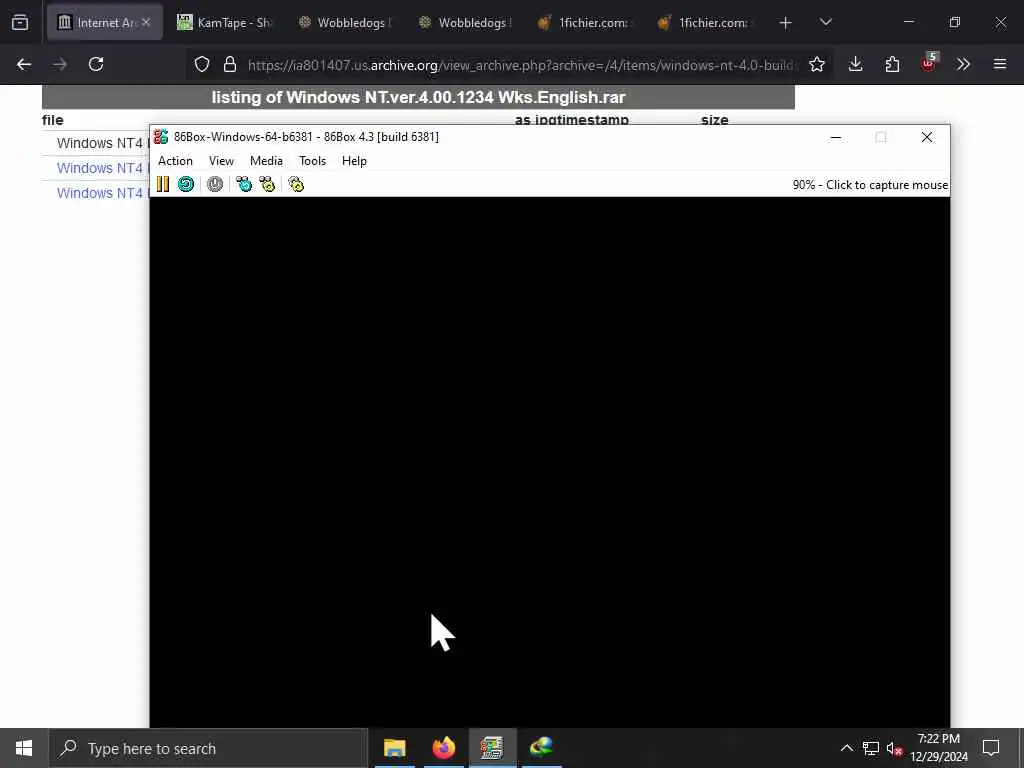Open the Media menu in 86Box
The image size is (1024, 768).
(266, 161)
